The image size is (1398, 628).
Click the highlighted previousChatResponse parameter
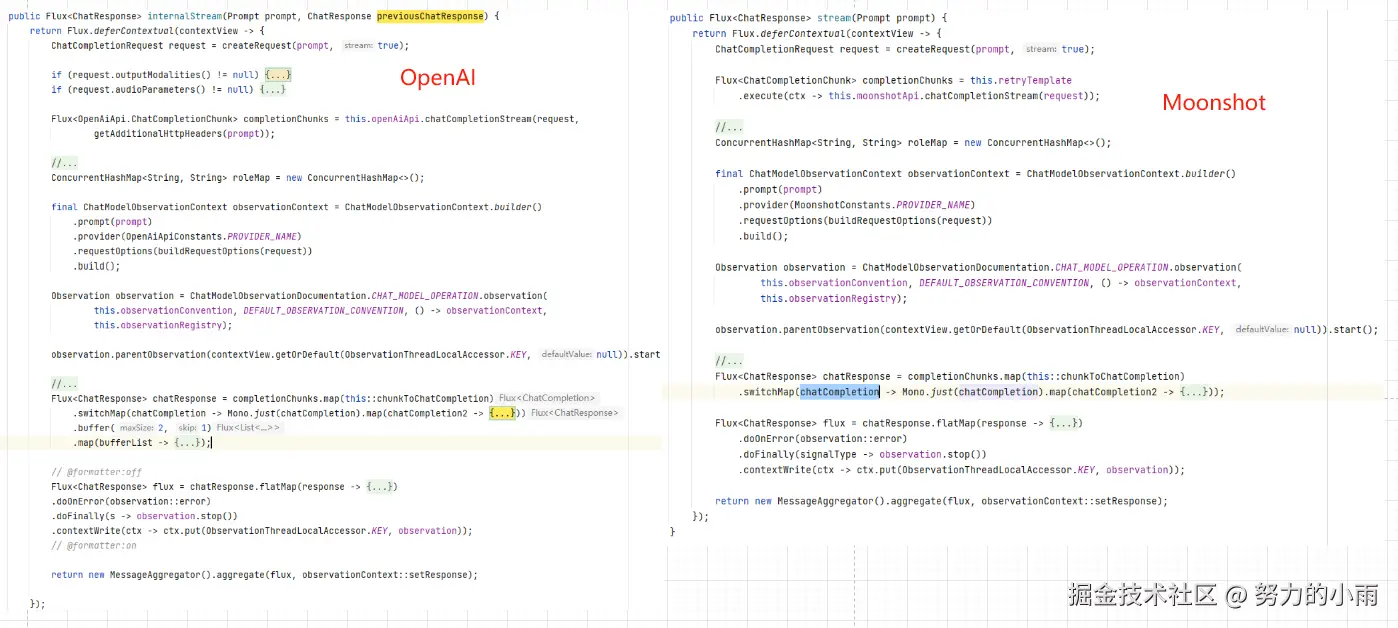click(430, 16)
